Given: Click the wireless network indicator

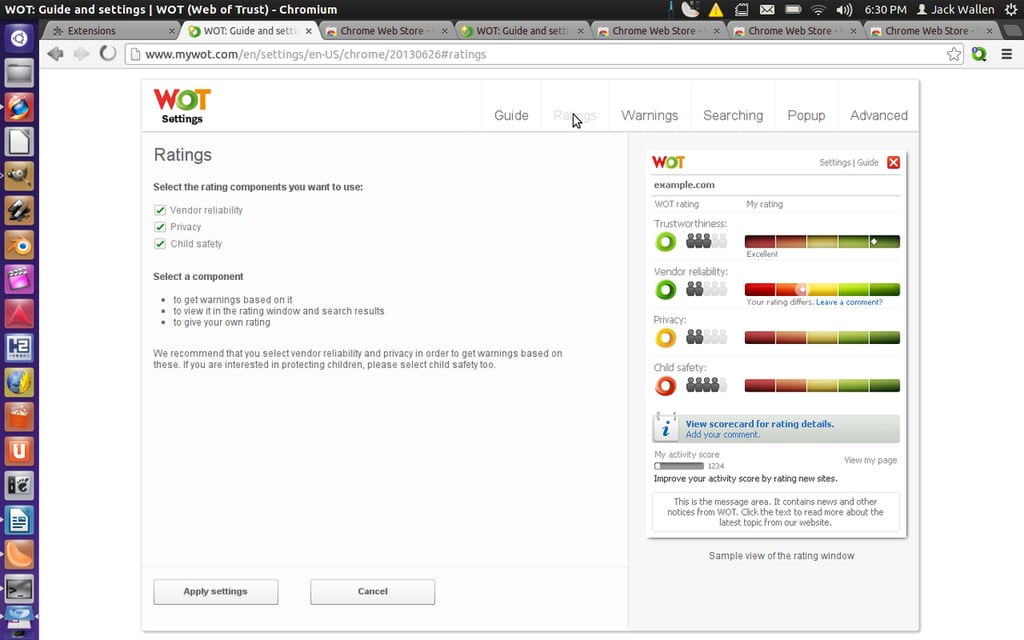Looking at the screenshot, I should (x=818, y=10).
